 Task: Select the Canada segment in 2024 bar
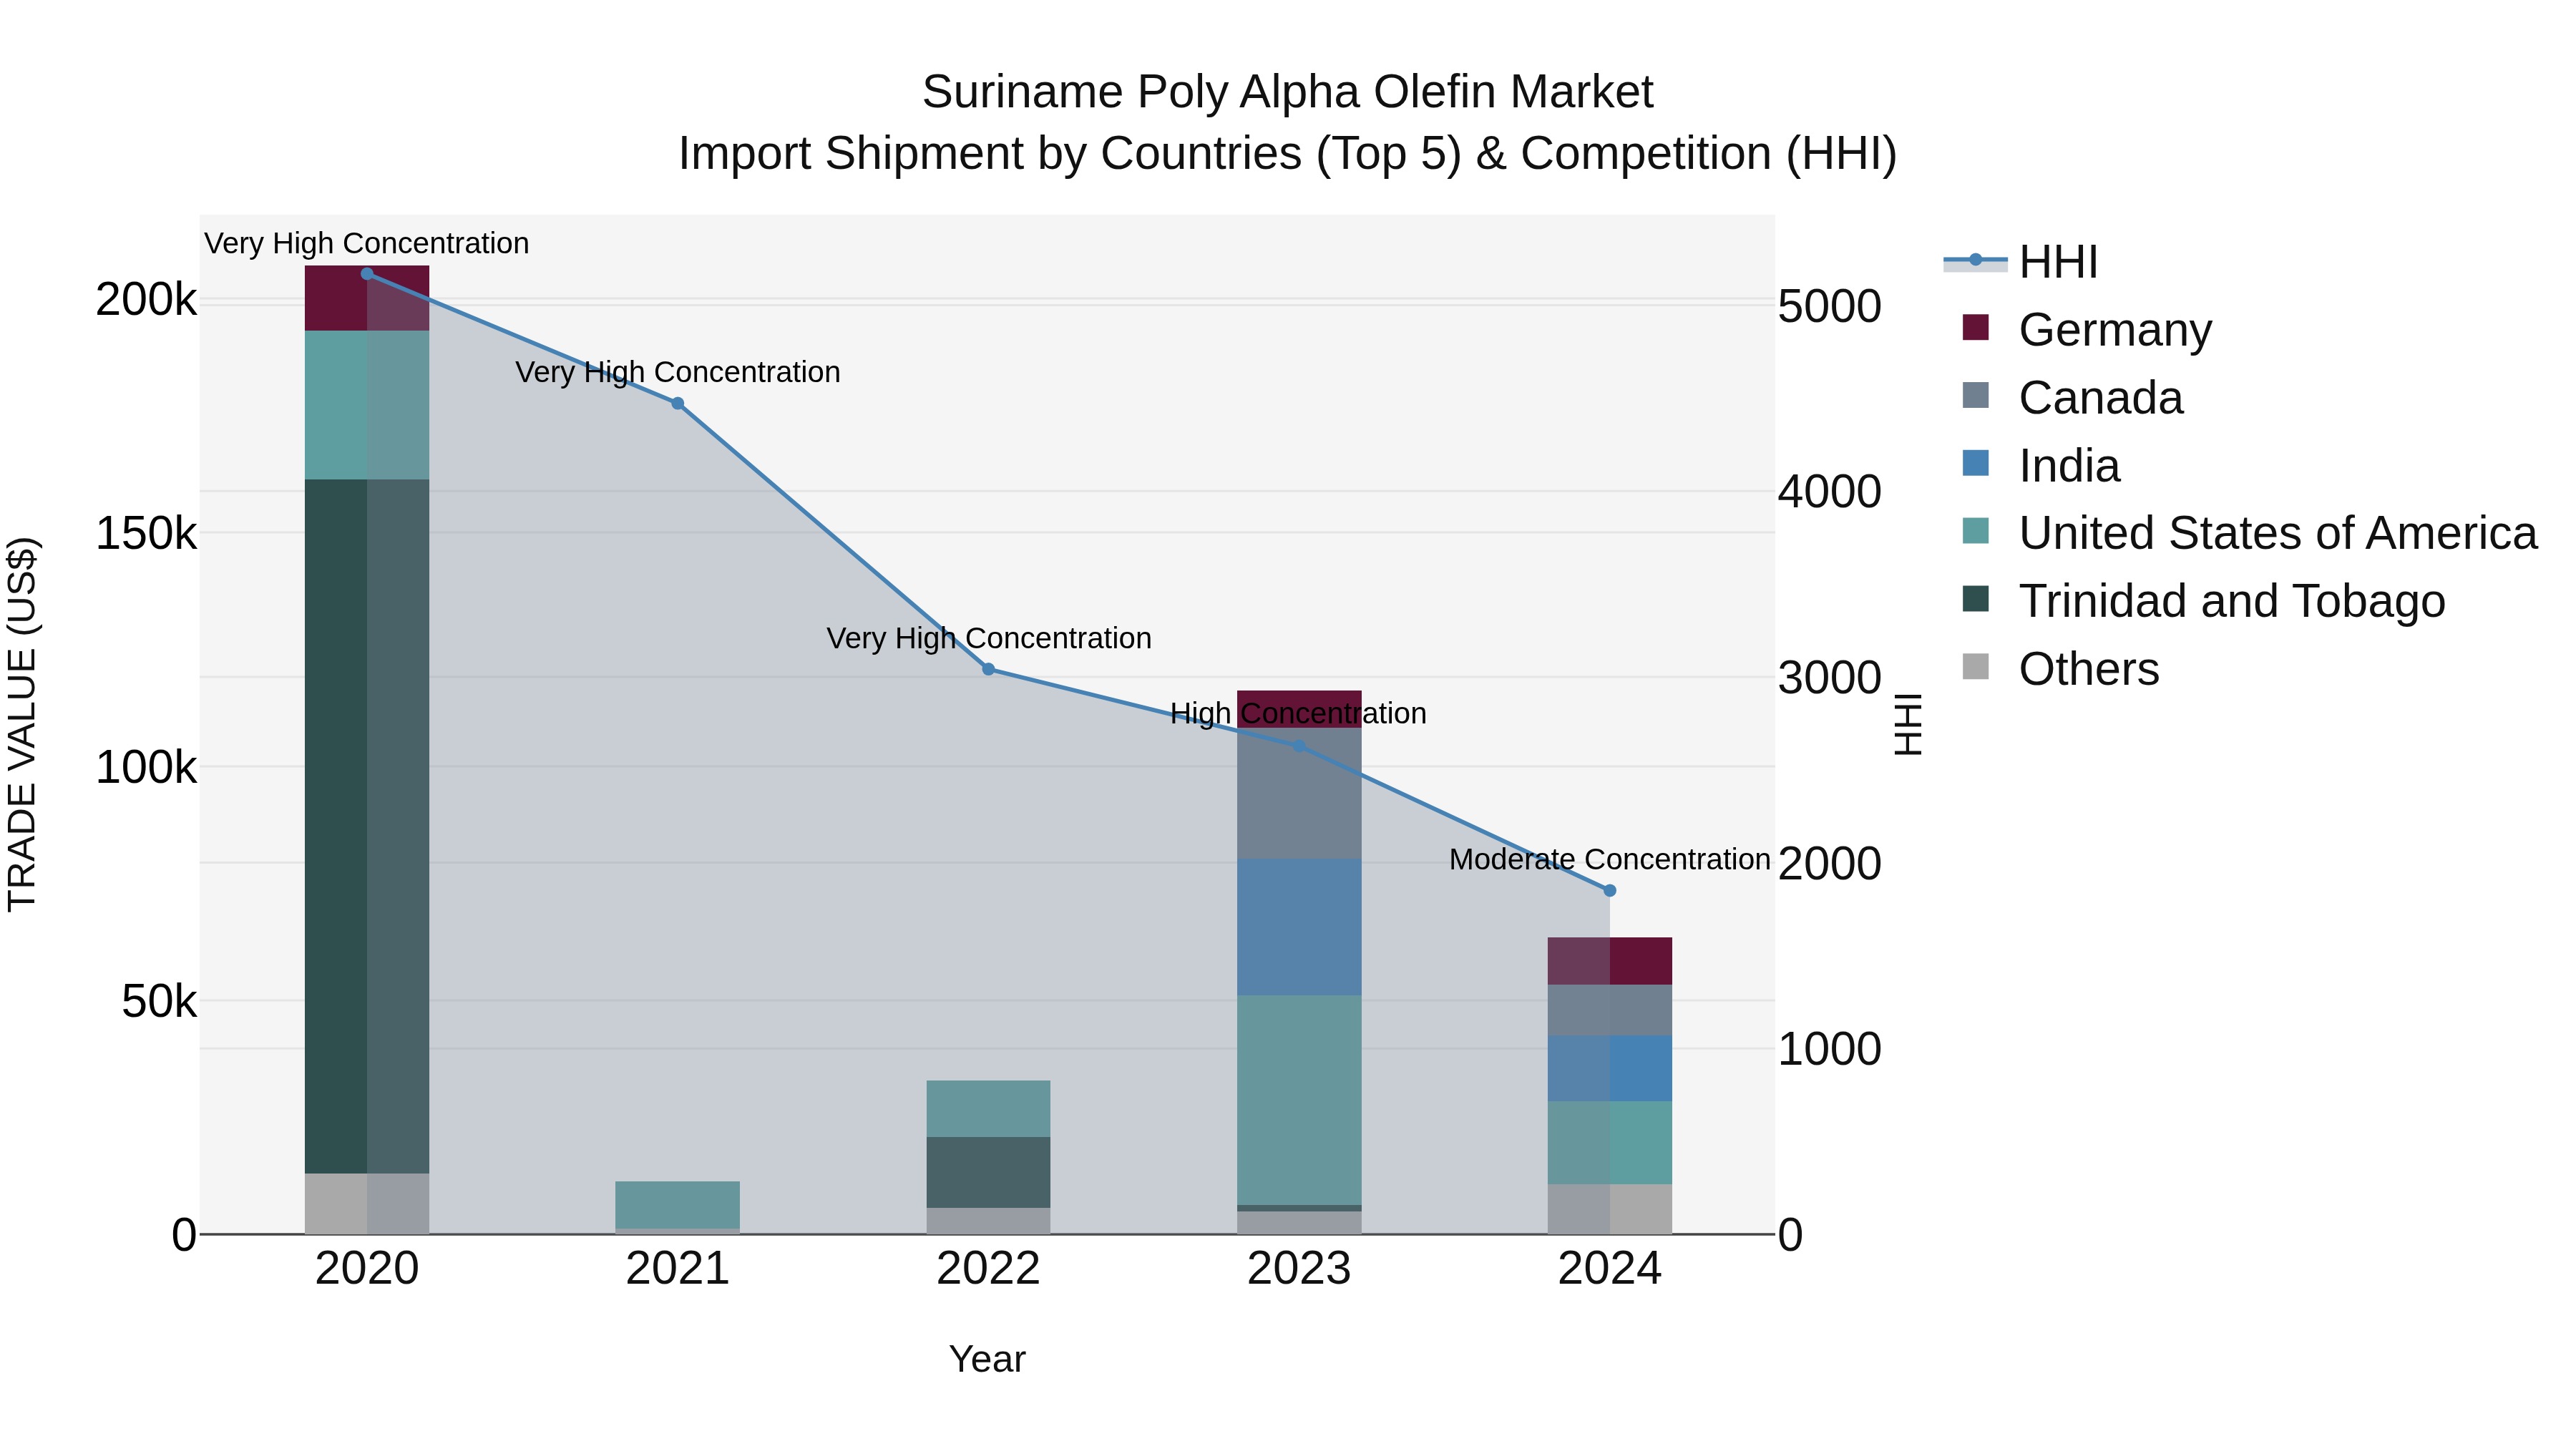click(1610, 1010)
